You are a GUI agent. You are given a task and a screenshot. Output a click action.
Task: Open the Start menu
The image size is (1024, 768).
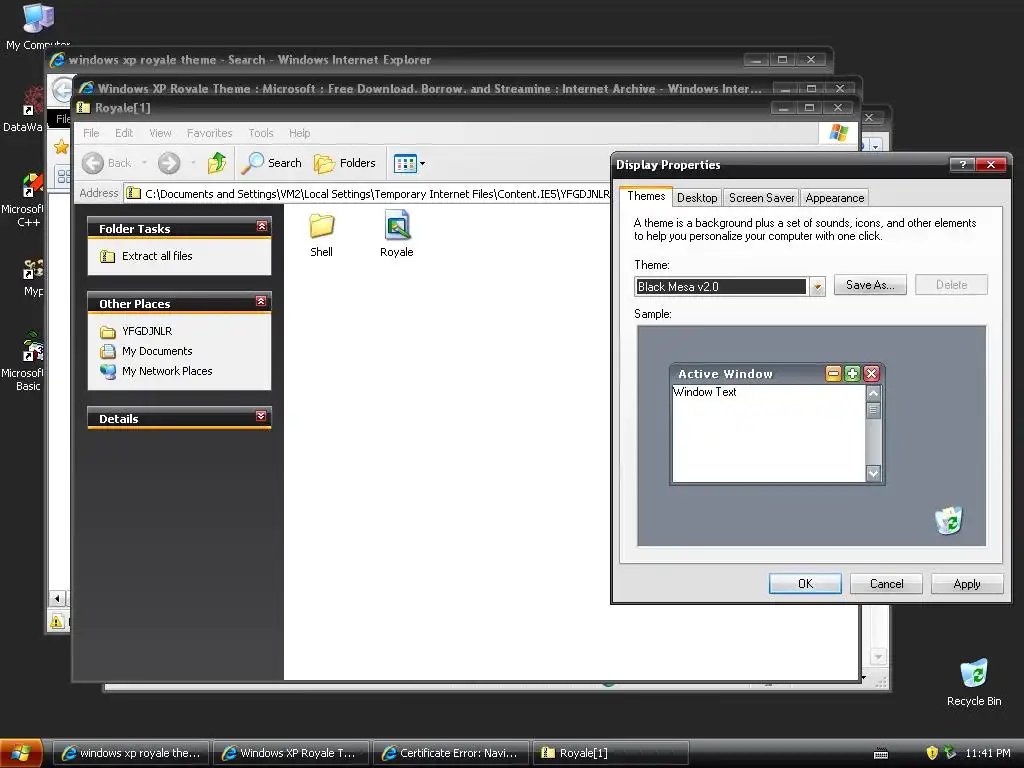(x=21, y=753)
